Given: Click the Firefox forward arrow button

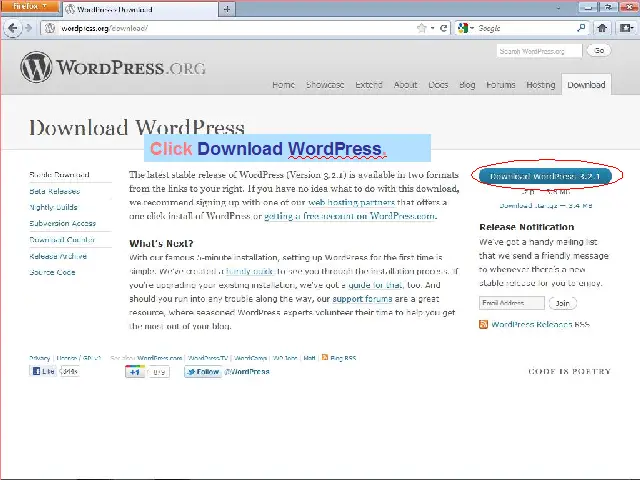Looking at the screenshot, I should [28, 28].
